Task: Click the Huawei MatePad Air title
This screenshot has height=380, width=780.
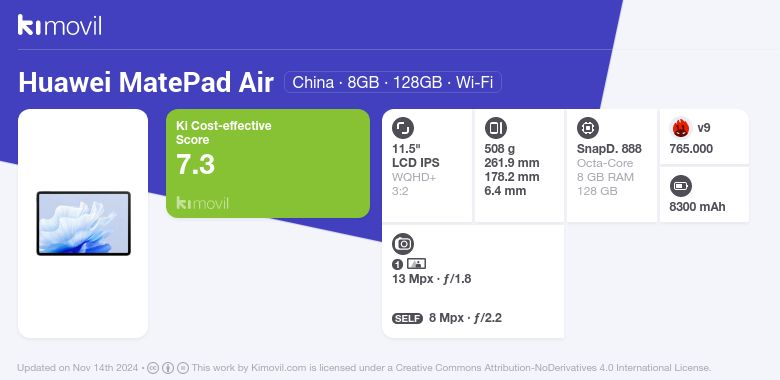Action: [x=146, y=83]
